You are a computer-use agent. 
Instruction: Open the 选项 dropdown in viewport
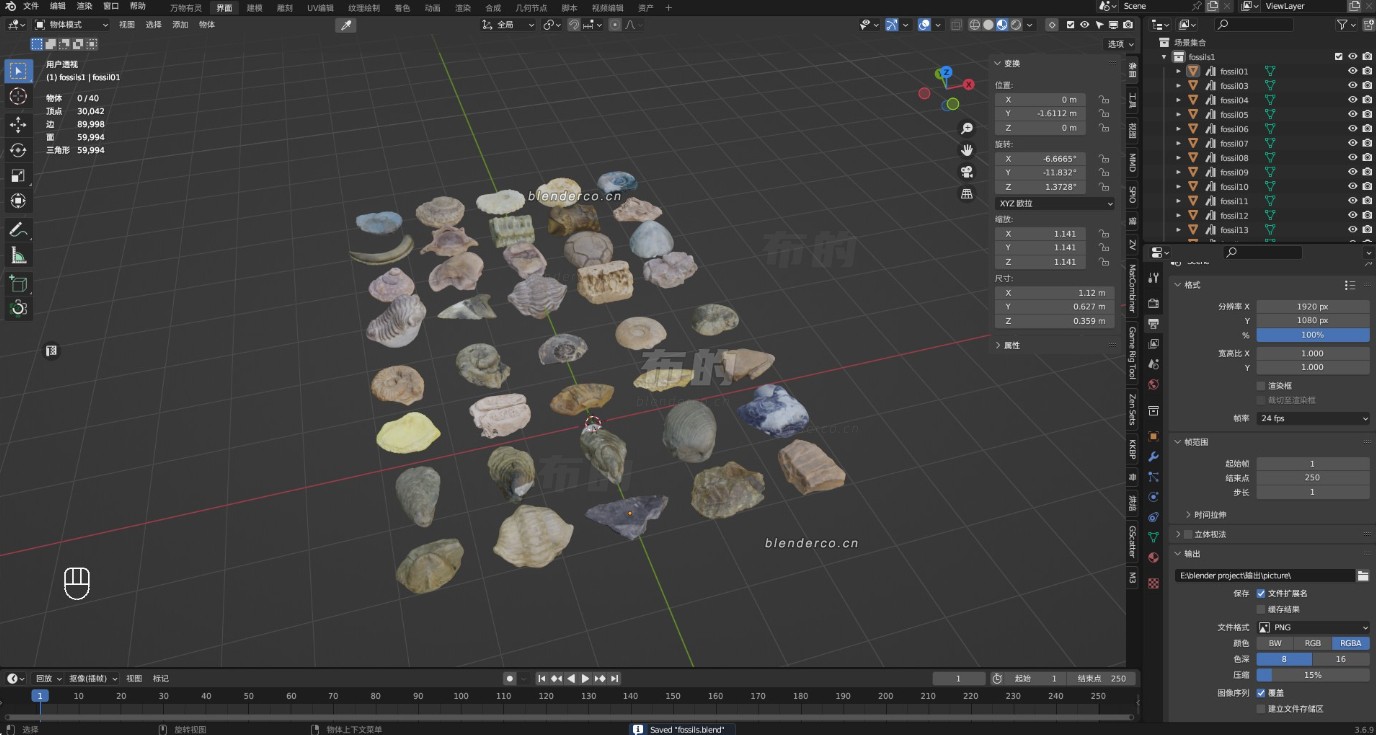point(1121,44)
